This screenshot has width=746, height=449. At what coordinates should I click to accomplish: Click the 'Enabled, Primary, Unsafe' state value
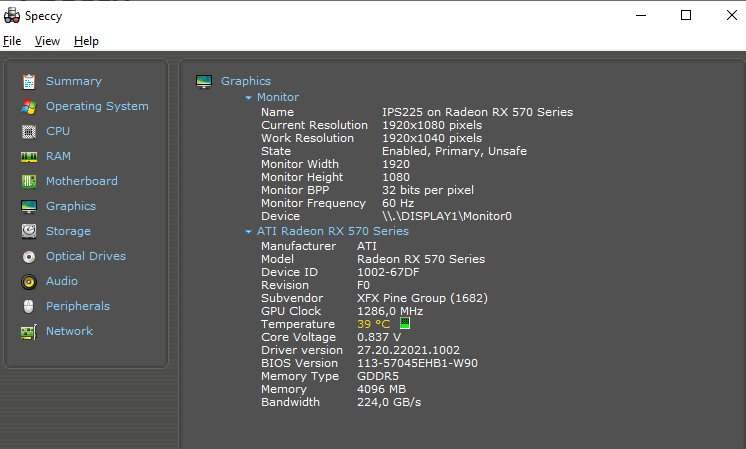[454, 151]
